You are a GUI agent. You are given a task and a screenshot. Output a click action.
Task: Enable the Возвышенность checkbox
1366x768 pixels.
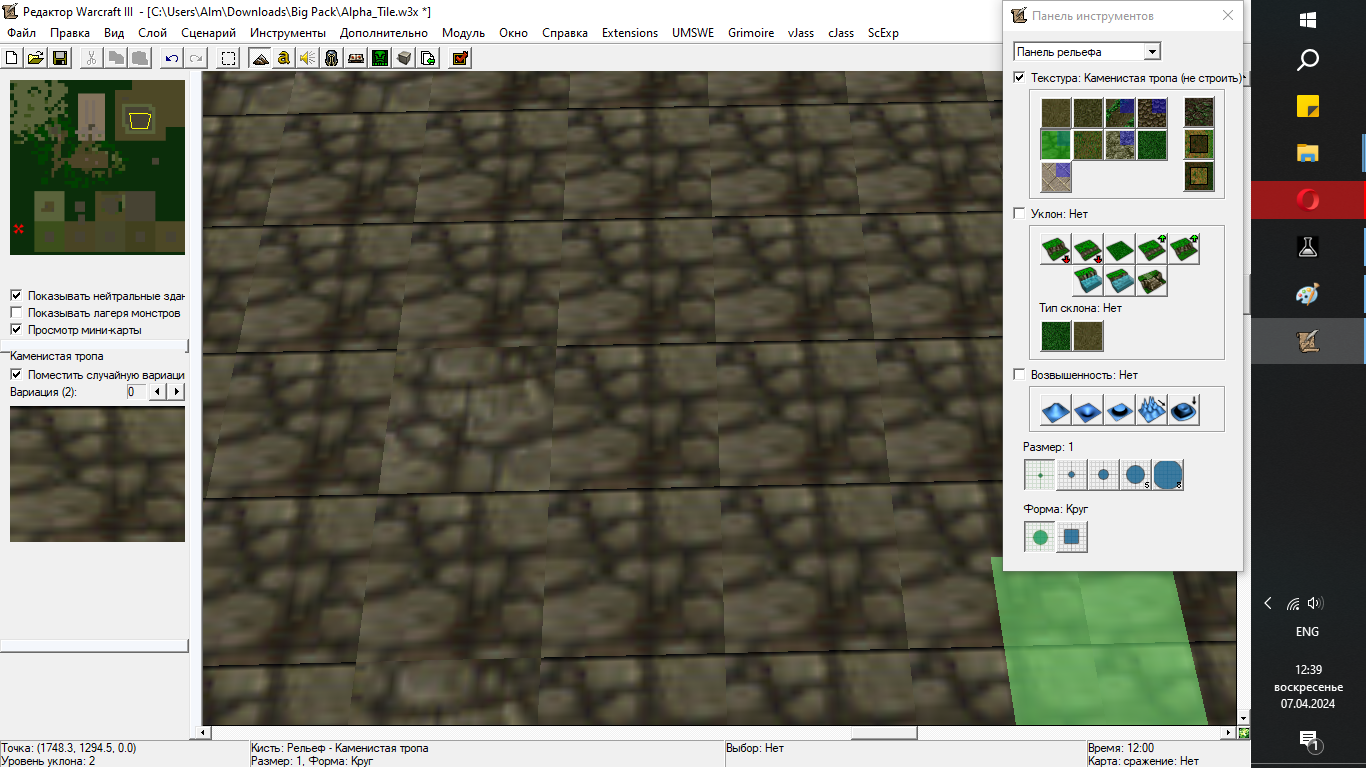(1019, 375)
